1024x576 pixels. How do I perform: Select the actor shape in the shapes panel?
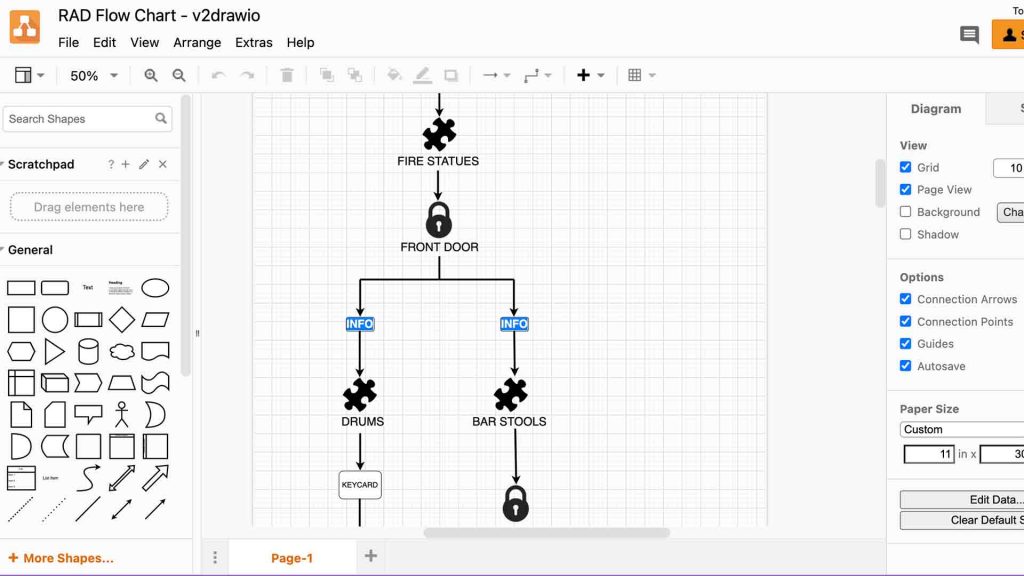click(x=122, y=414)
